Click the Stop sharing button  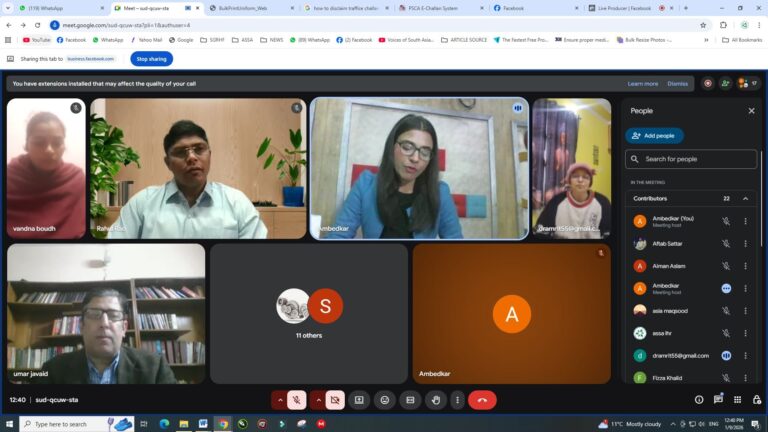click(x=151, y=59)
